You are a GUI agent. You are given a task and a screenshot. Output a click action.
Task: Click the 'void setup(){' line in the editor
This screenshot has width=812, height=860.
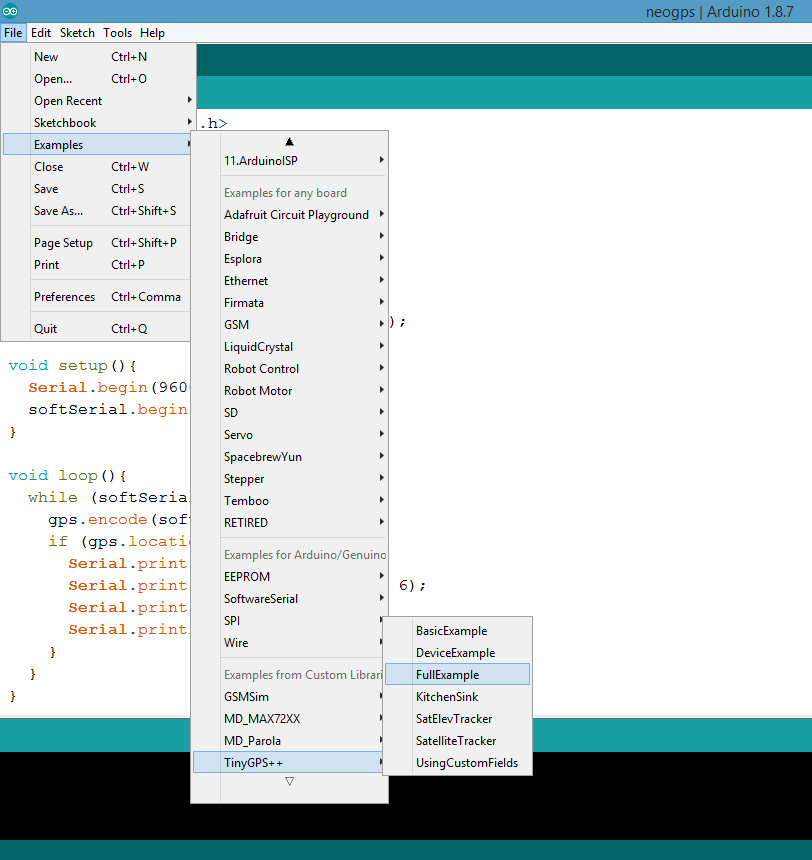point(72,366)
